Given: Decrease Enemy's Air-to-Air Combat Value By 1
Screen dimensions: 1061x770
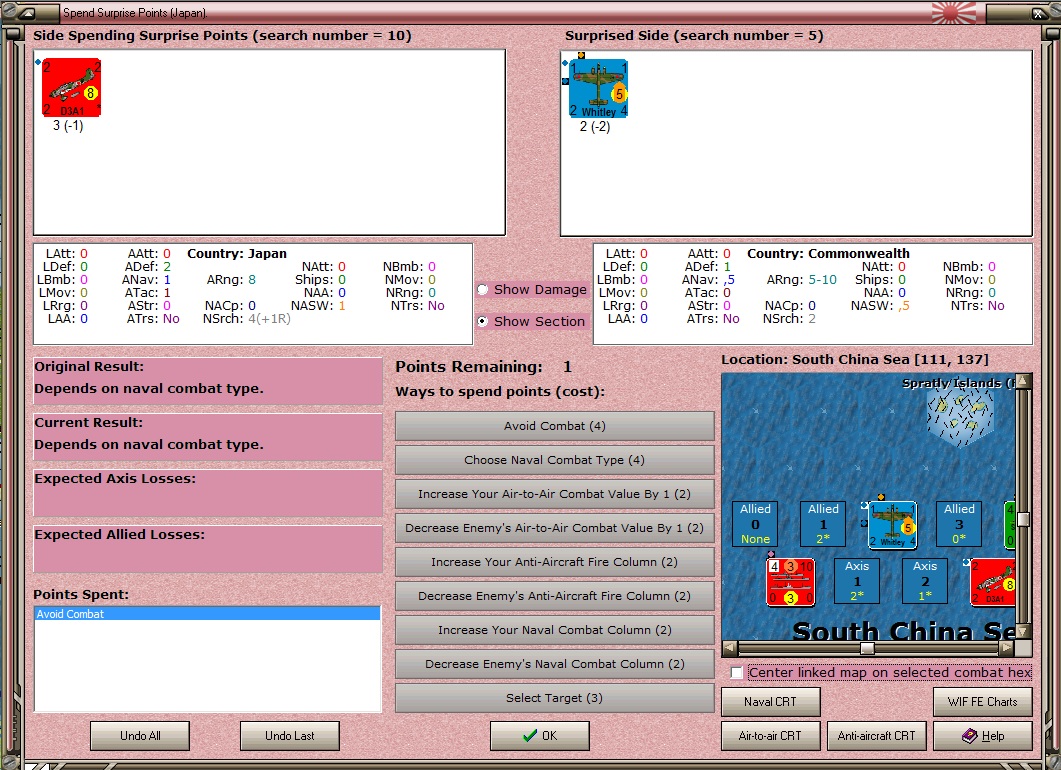Looking at the screenshot, I should click(554, 528).
